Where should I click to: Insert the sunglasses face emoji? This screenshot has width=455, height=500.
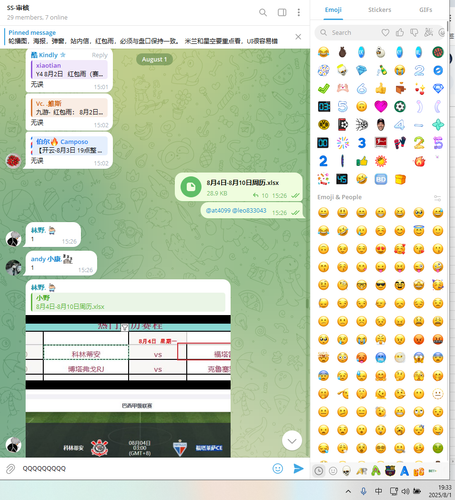[x=381, y=285]
